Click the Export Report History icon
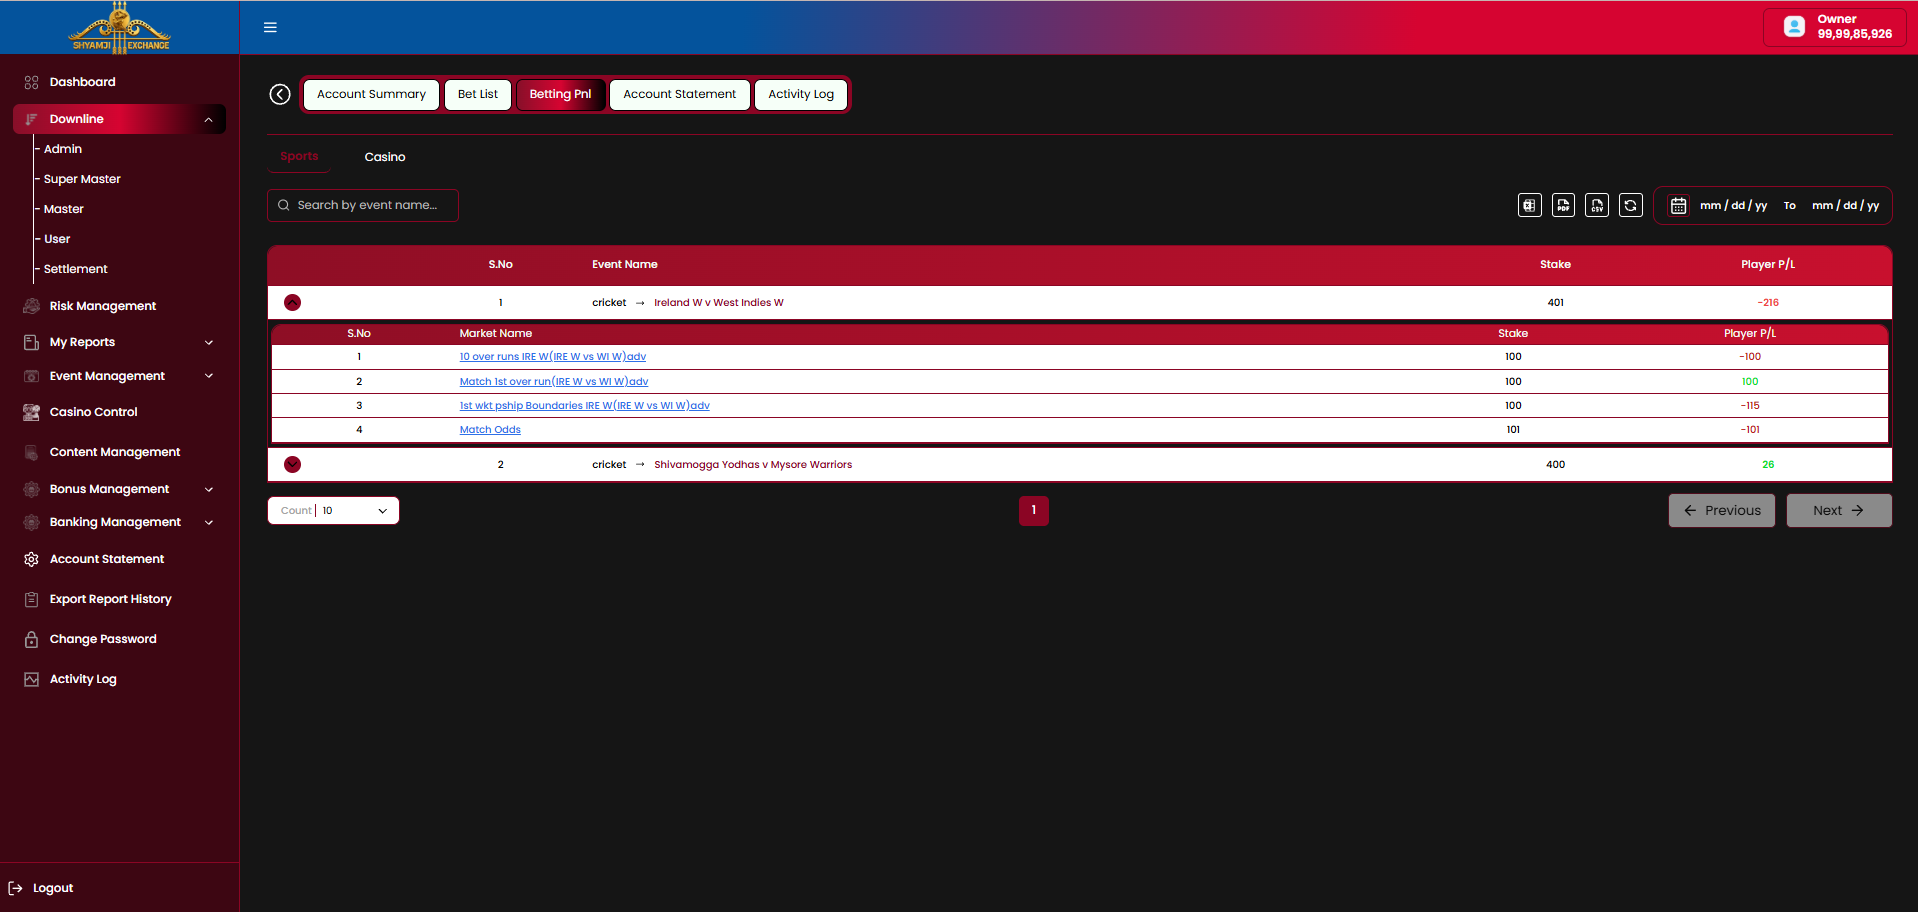1918x912 pixels. pos(31,599)
